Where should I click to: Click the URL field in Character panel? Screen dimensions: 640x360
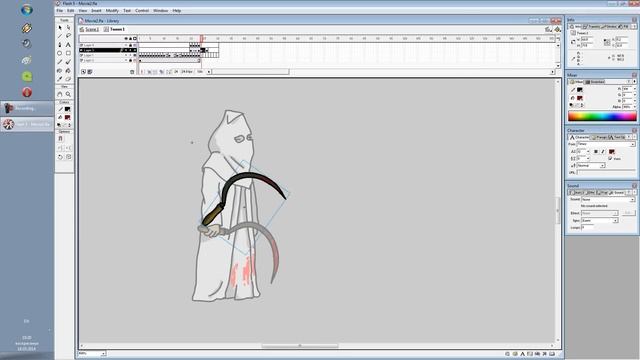606,172
